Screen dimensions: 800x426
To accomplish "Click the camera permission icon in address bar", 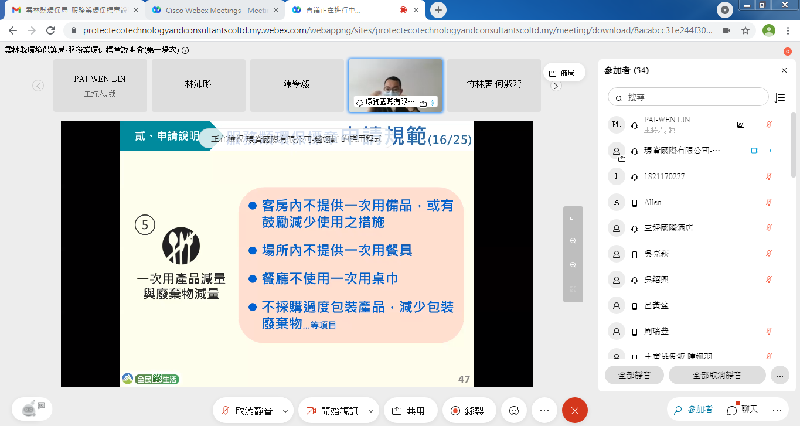I will 726,31.
